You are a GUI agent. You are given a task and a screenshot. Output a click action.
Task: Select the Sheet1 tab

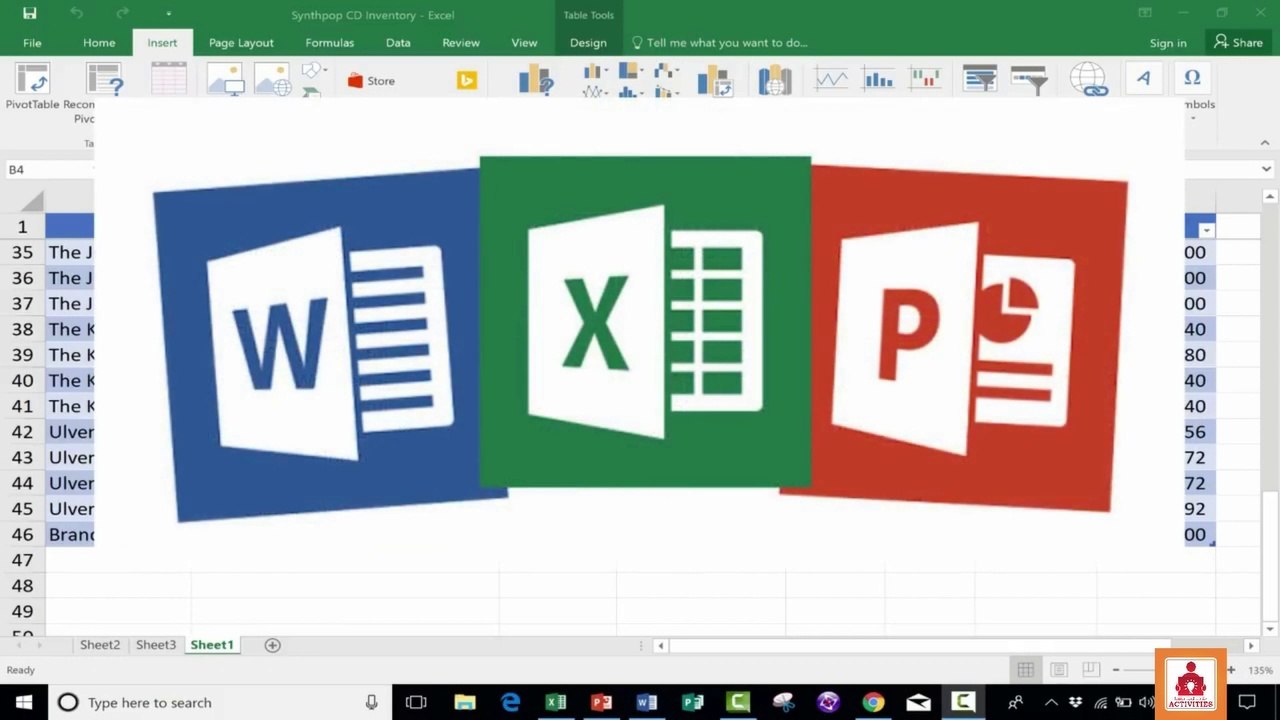[212, 645]
